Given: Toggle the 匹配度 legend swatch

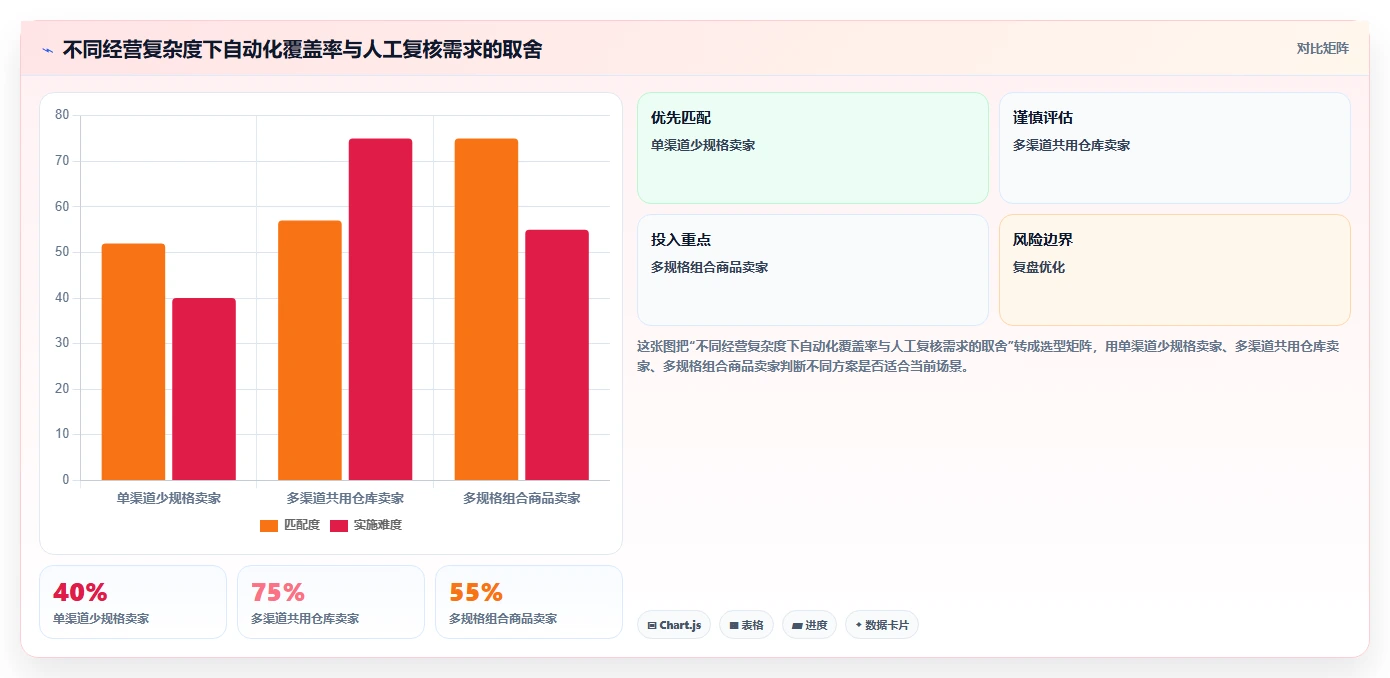Looking at the screenshot, I should pyautogui.click(x=269, y=525).
